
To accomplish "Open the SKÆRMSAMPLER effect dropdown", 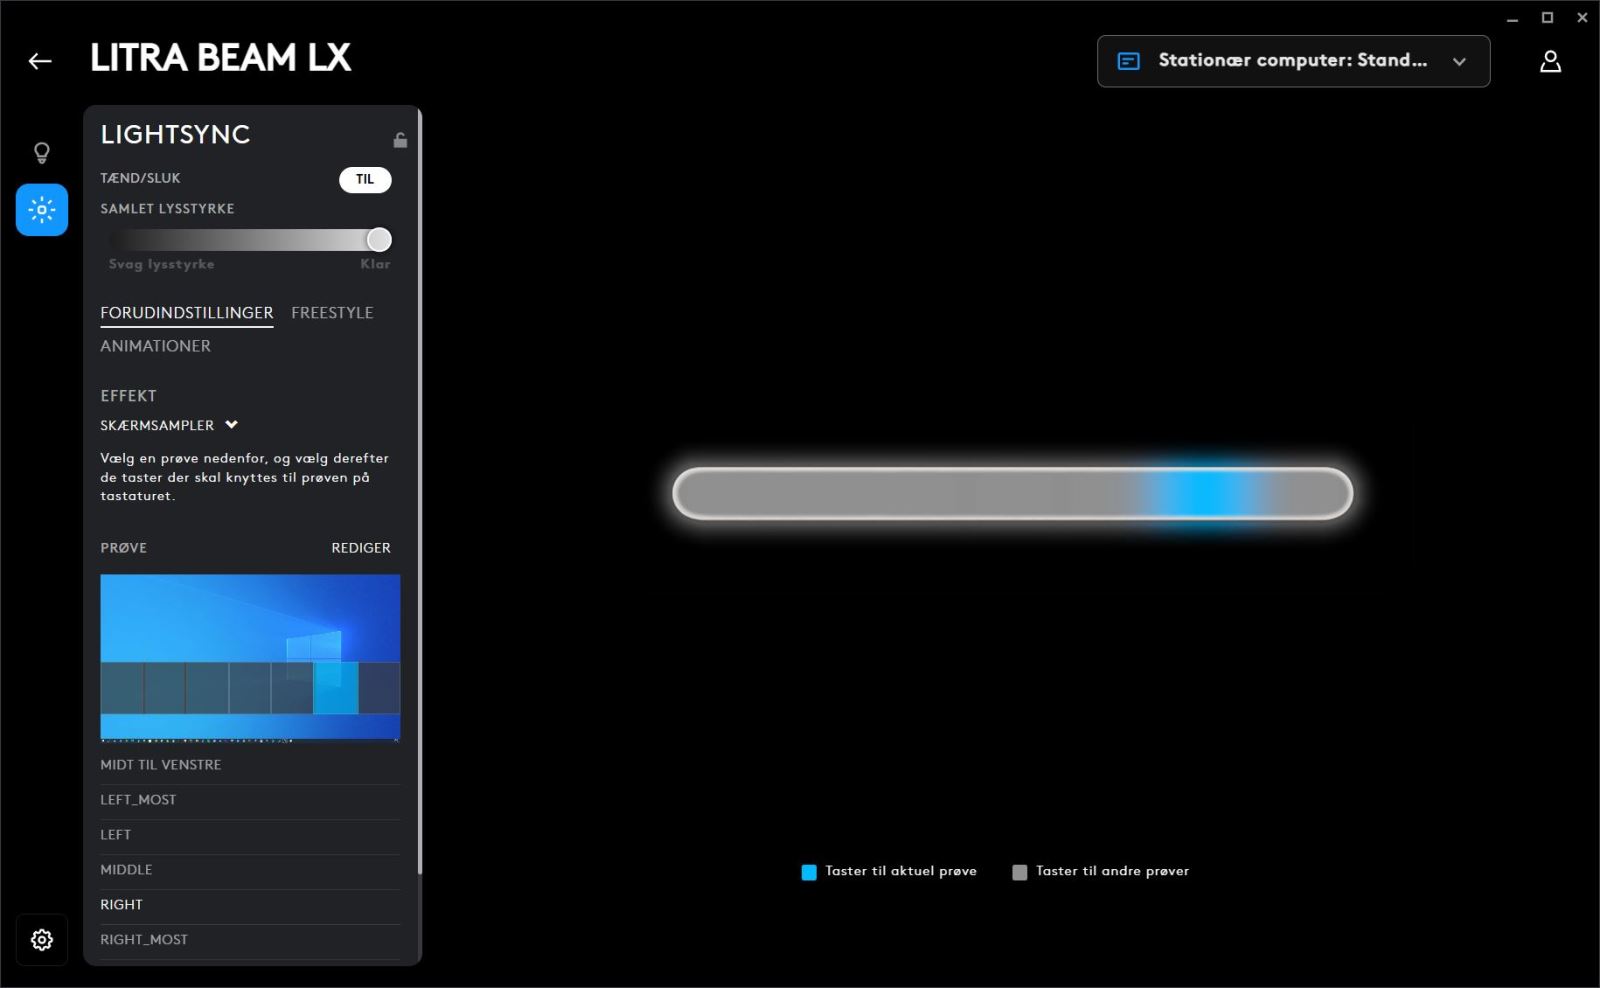I will 169,425.
